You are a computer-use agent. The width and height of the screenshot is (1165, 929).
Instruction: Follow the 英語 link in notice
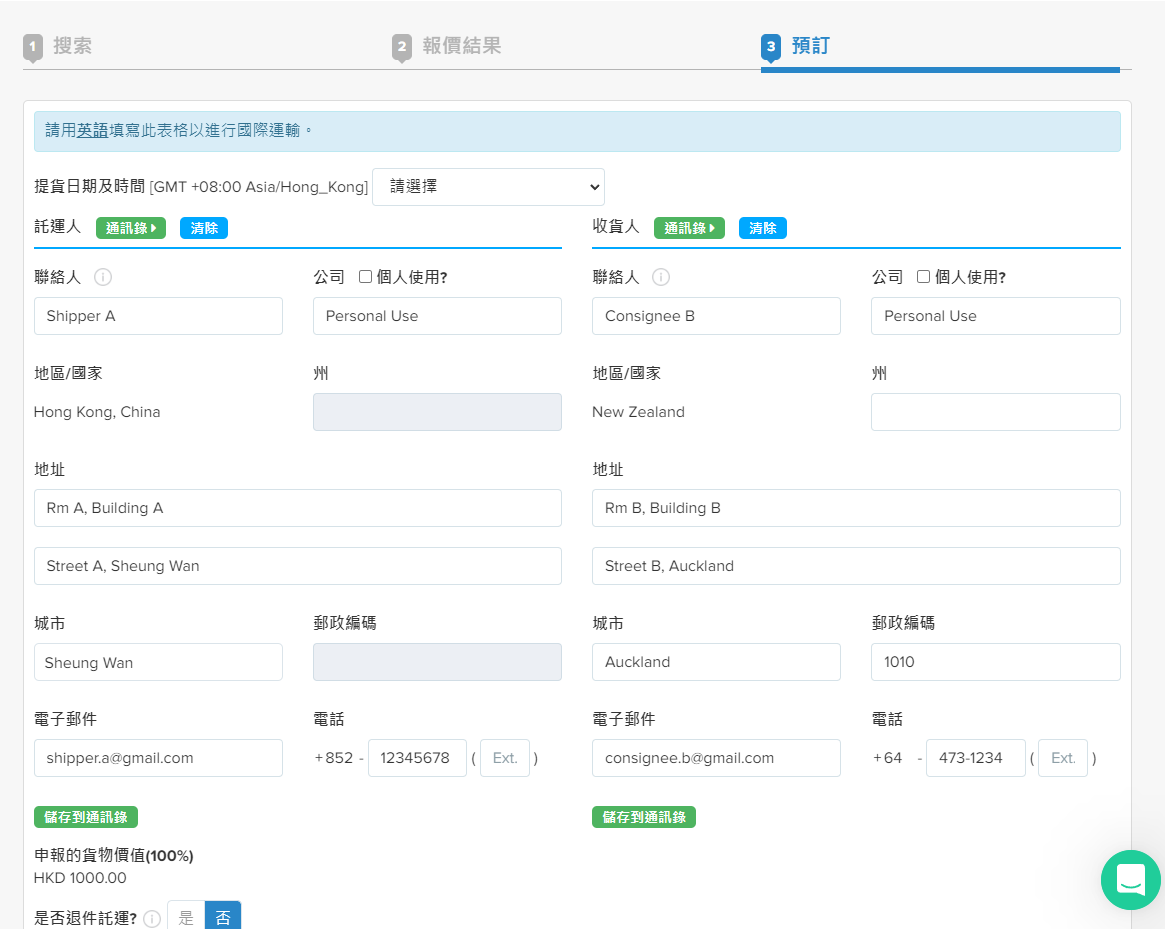coord(93,131)
